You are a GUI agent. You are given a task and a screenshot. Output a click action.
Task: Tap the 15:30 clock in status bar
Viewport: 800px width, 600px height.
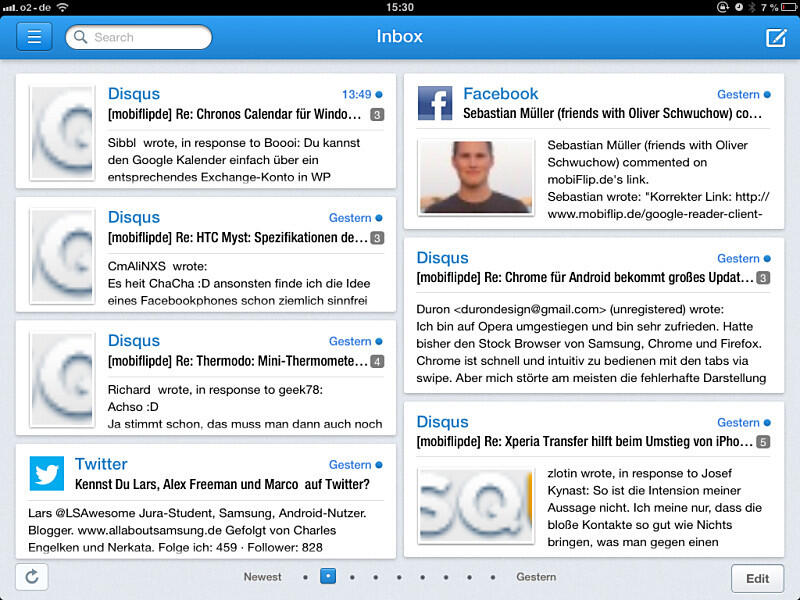coord(400,7)
